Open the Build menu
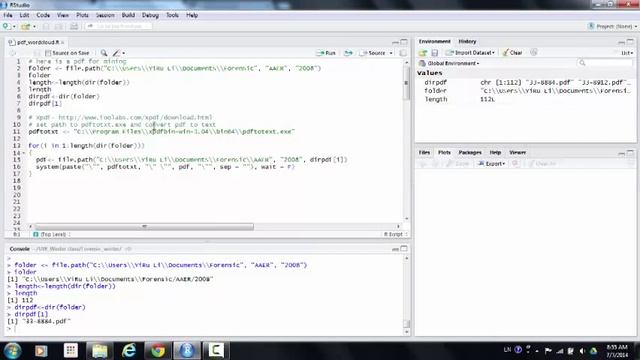 pos(128,15)
